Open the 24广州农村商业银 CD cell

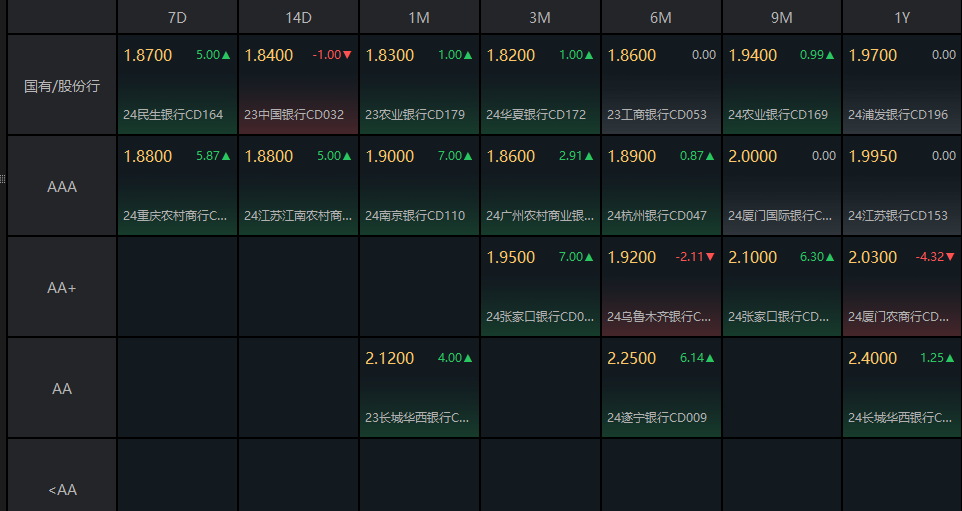[x=540, y=186]
